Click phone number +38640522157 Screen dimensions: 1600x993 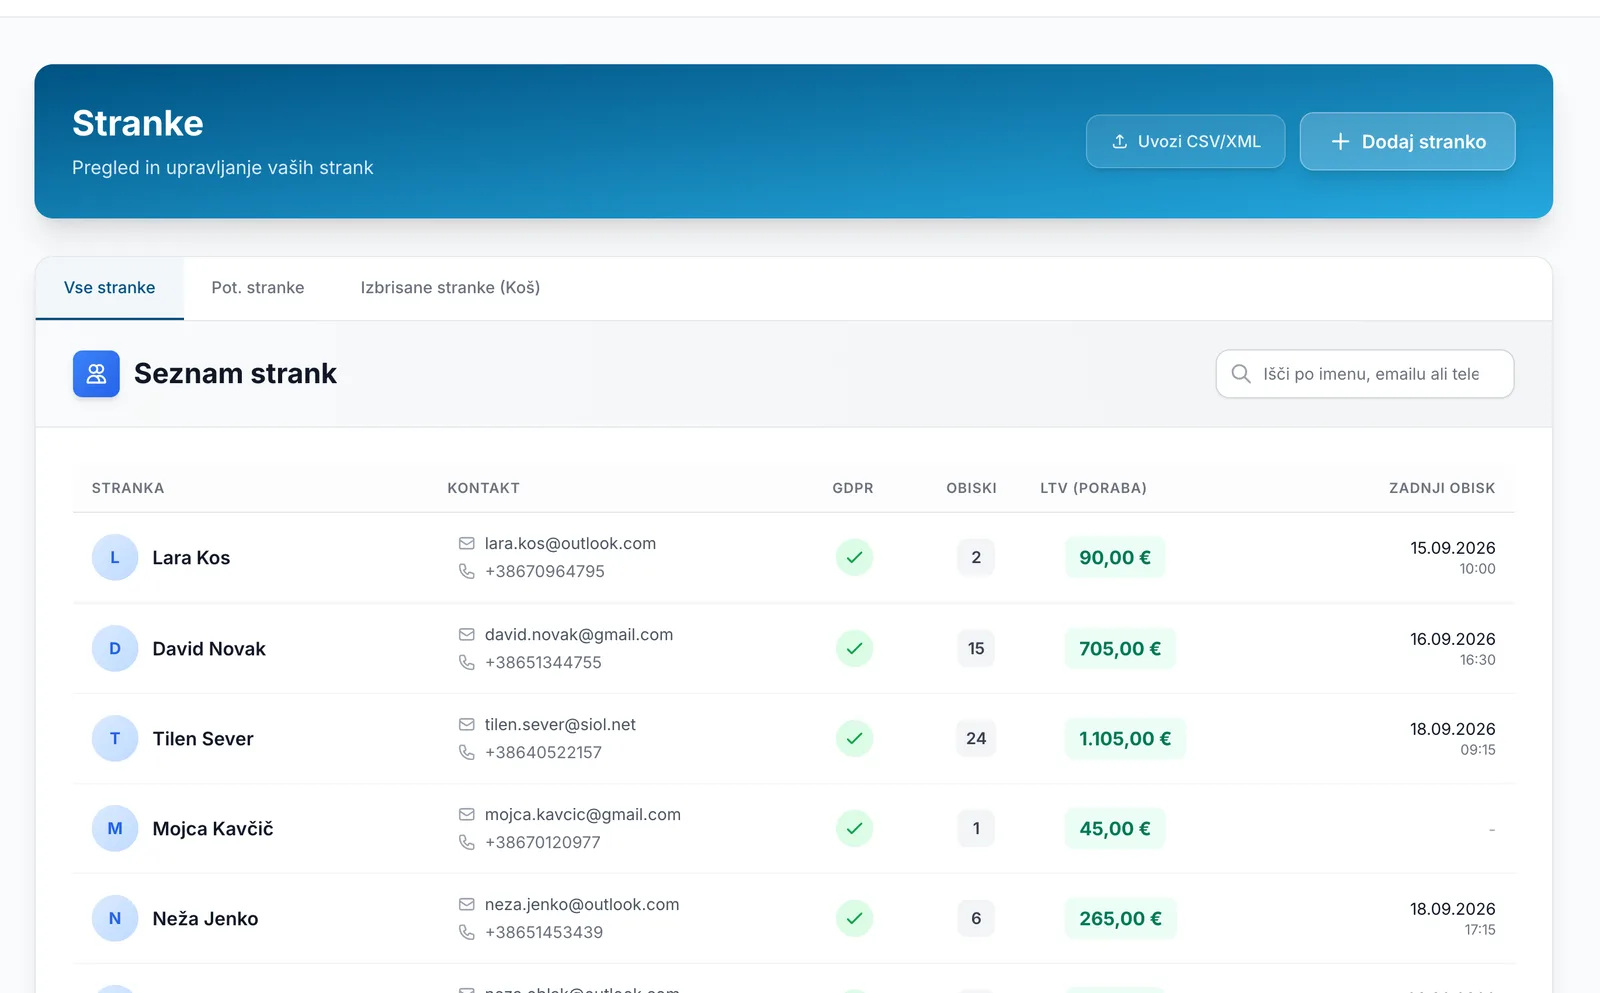[x=543, y=752]
